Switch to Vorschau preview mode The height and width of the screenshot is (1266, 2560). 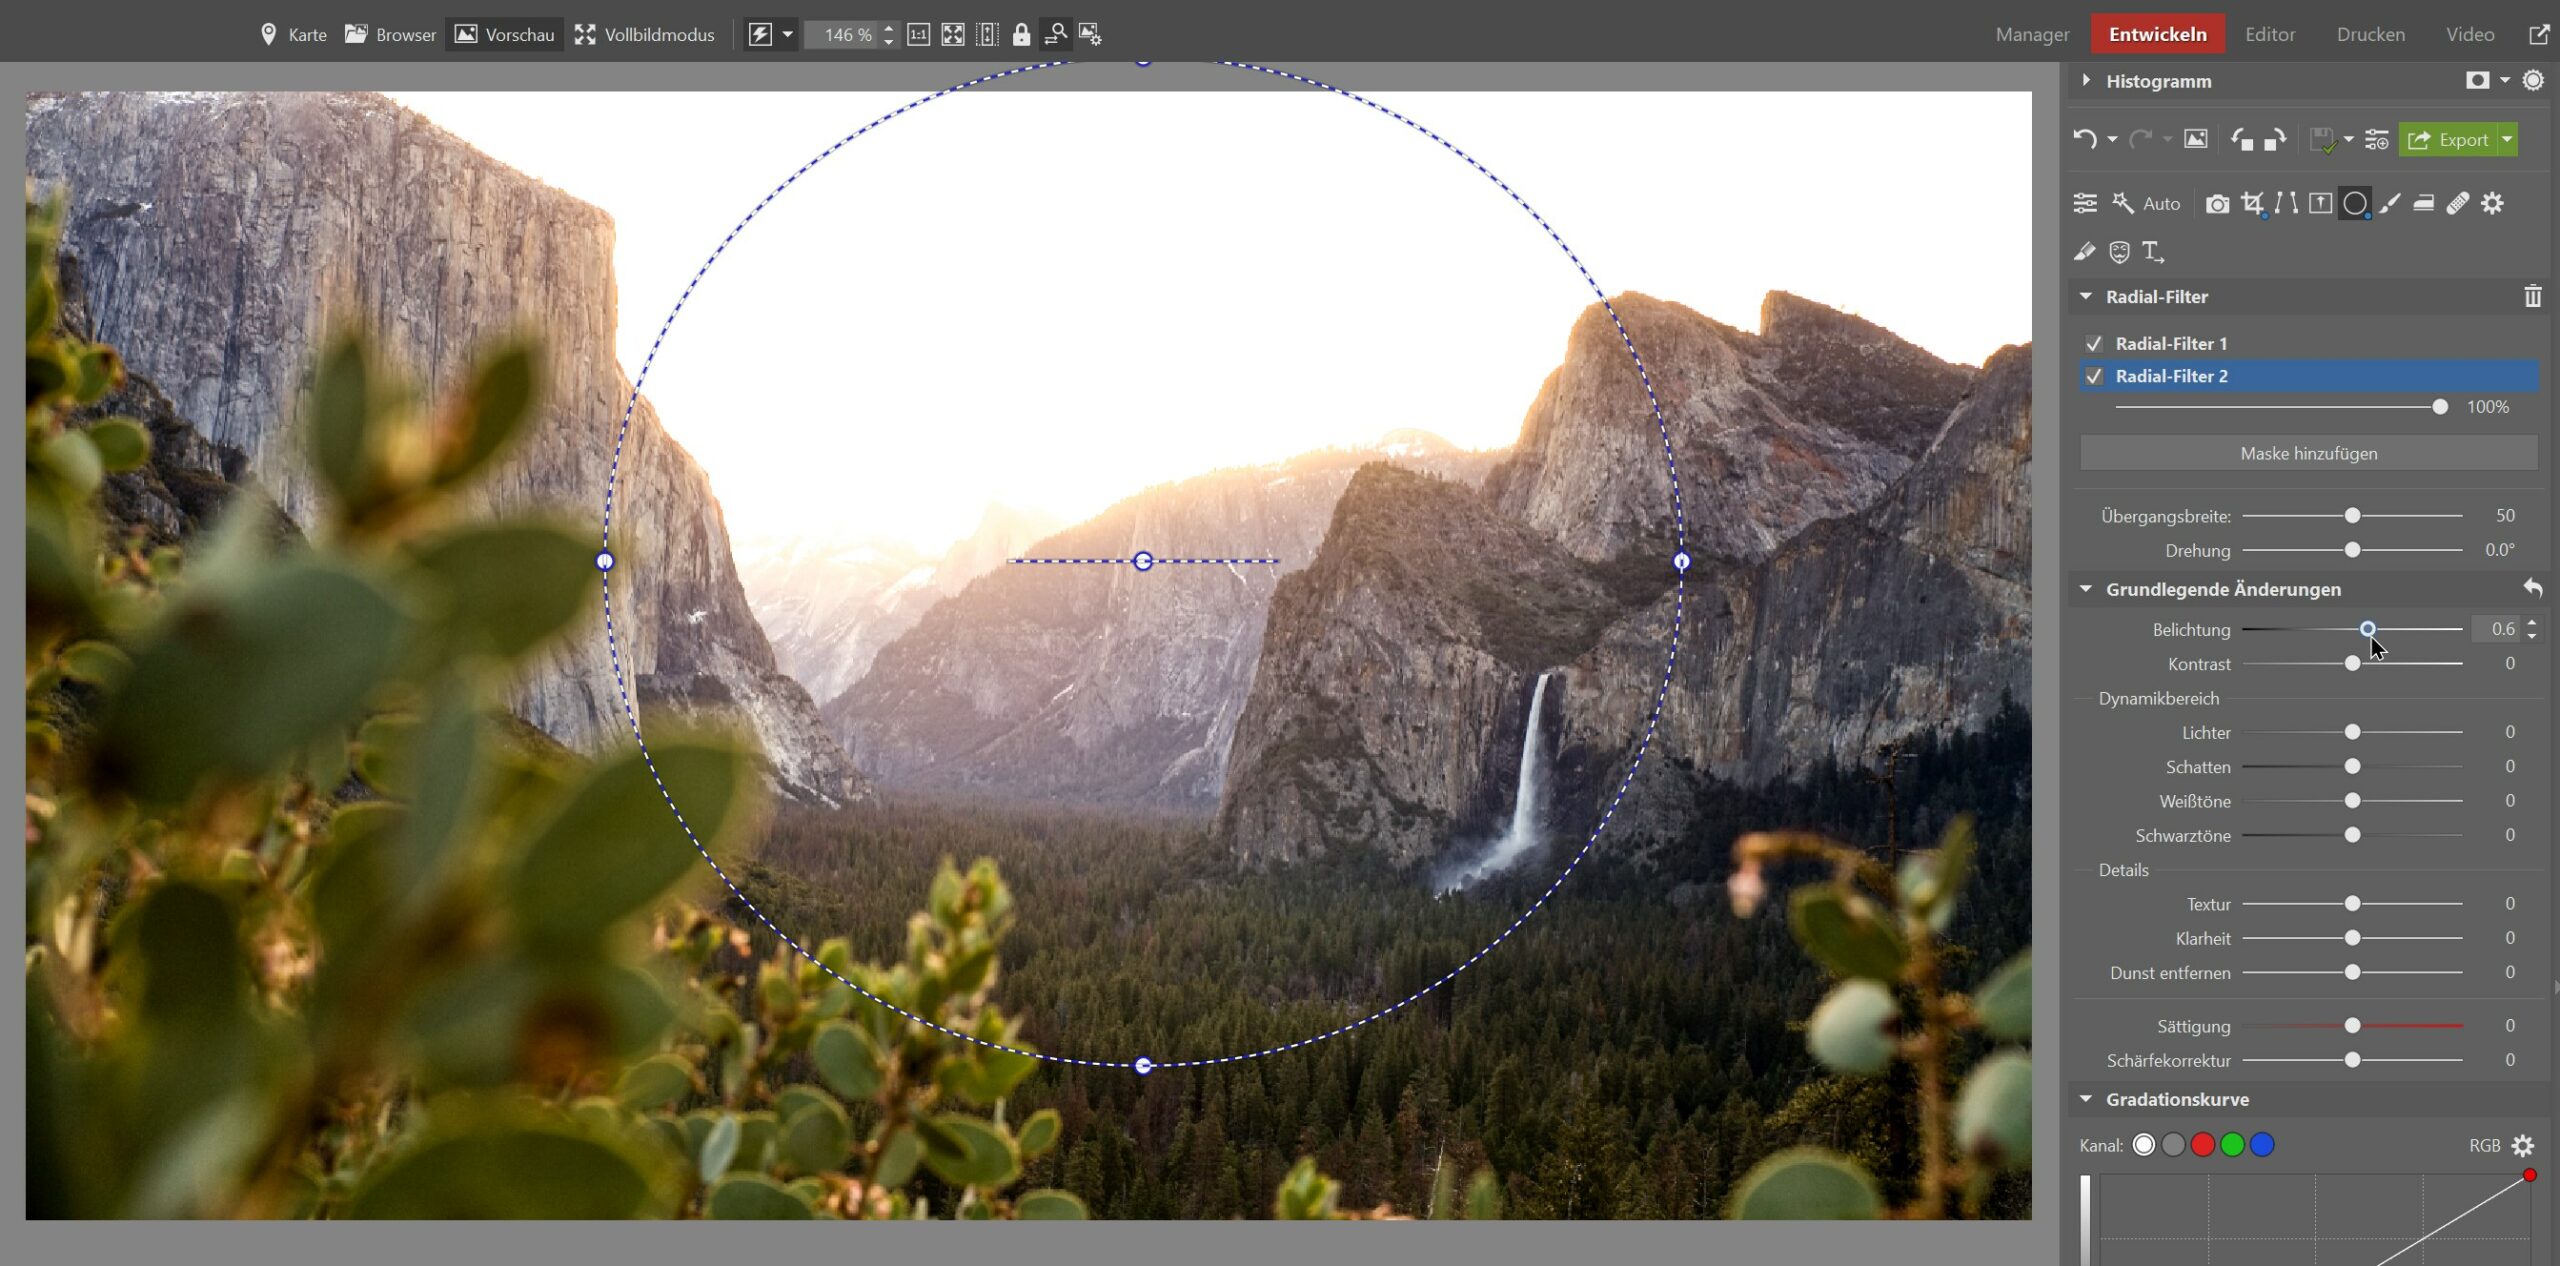pyautogui.click(x=504, y=35)
